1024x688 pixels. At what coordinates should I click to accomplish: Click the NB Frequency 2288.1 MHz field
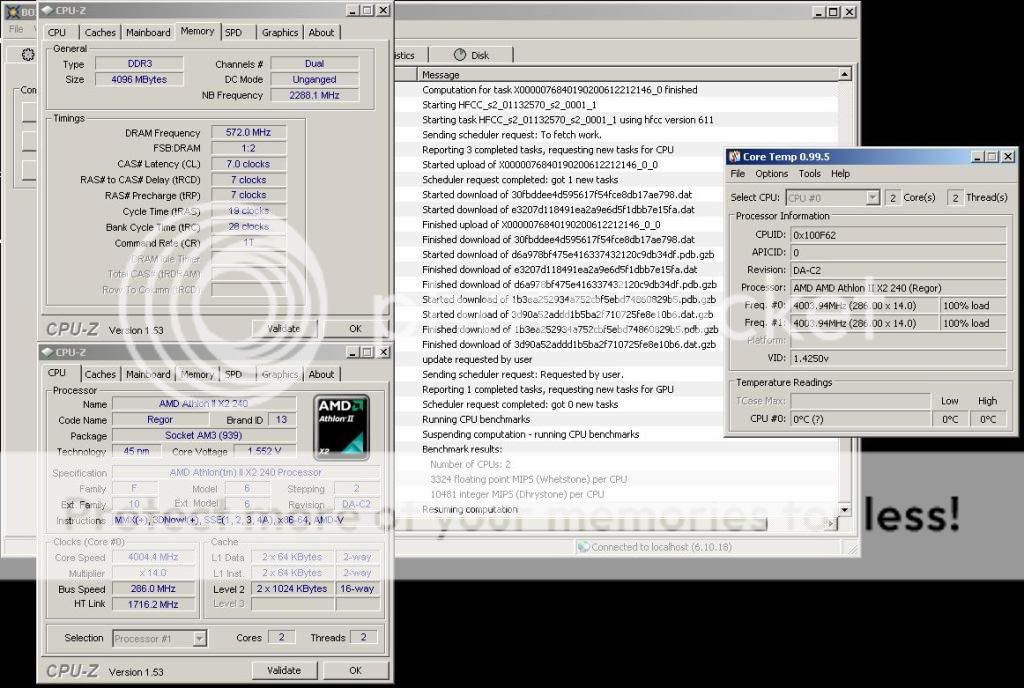pos(314,95)
